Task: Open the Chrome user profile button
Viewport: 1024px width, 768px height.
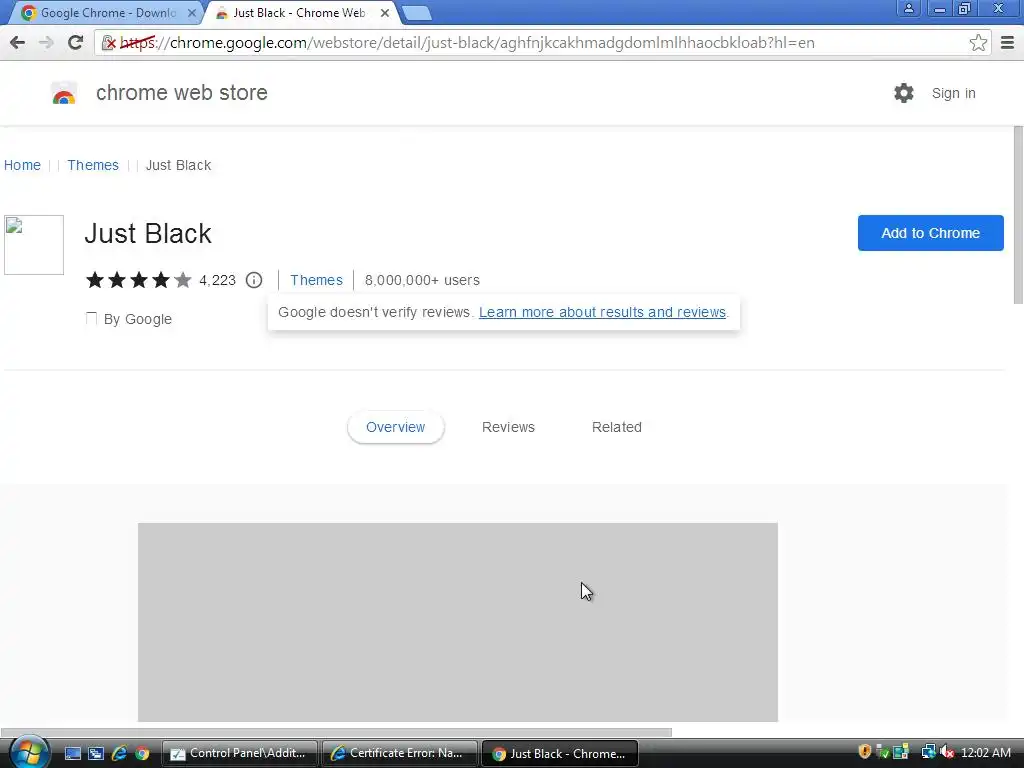Action: pyautogui.click(x=908, y=8)
